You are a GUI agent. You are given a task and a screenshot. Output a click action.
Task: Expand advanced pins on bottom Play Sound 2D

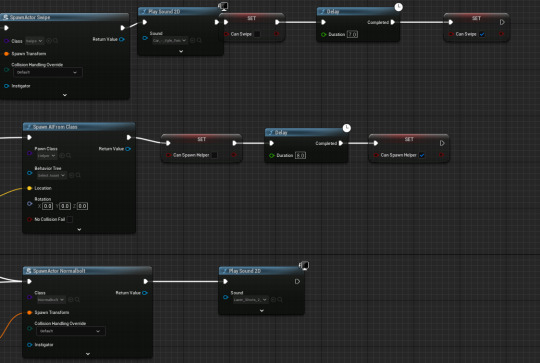point(262,311)
